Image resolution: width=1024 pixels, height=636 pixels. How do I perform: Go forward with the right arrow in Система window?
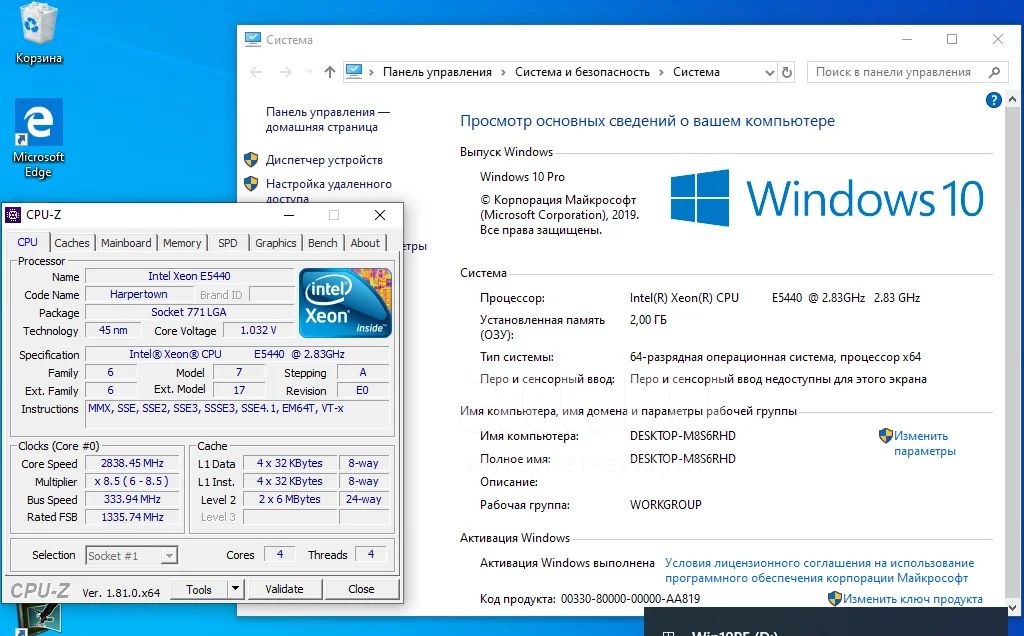tap(285, 72)
